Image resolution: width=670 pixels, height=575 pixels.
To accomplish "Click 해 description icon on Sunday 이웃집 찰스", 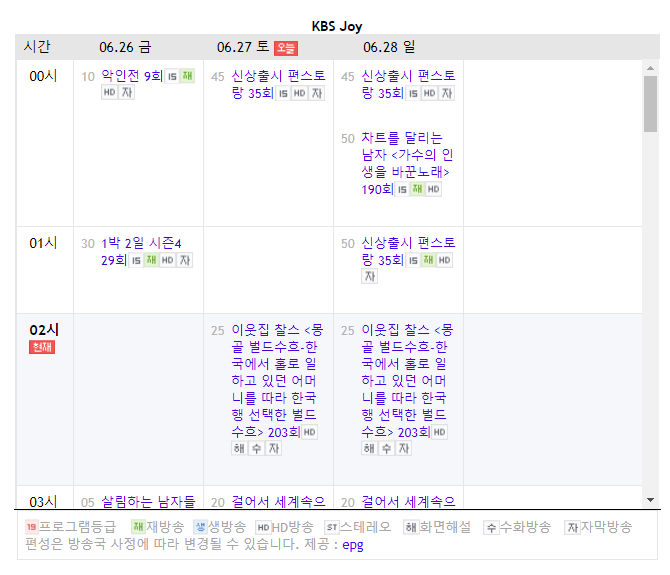I will [369, 448].
